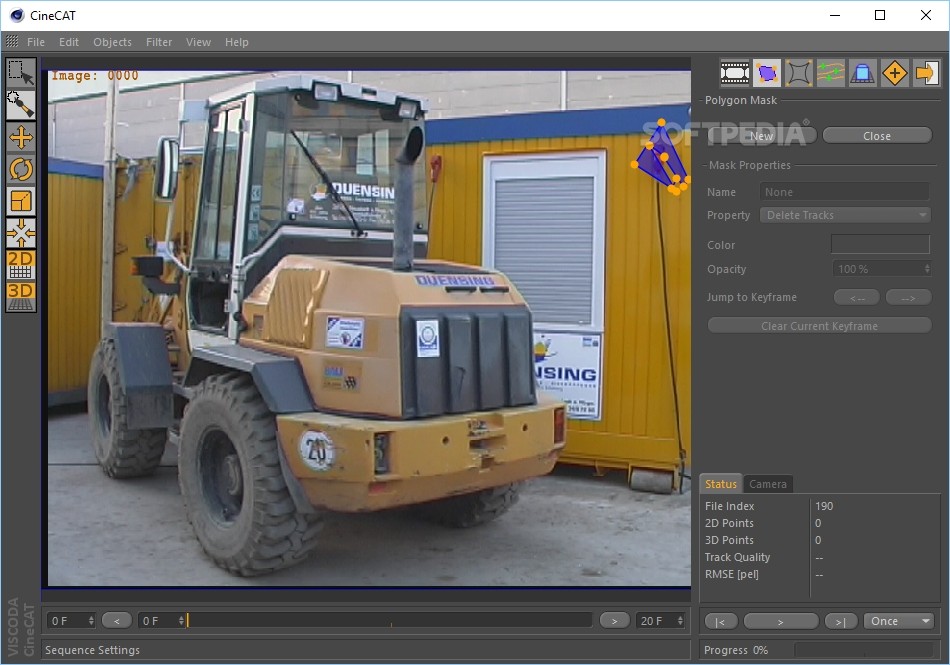The width and height of the screenshot is (950, 665).
Task: Open the export arrow panel icon
Action: coord(926,74)
